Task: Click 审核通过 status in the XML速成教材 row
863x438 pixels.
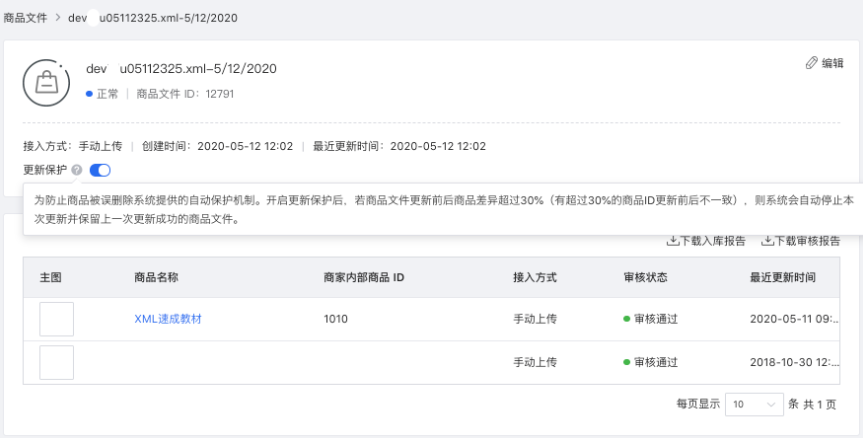Action: pyautogui.click(x=651, y=319)
